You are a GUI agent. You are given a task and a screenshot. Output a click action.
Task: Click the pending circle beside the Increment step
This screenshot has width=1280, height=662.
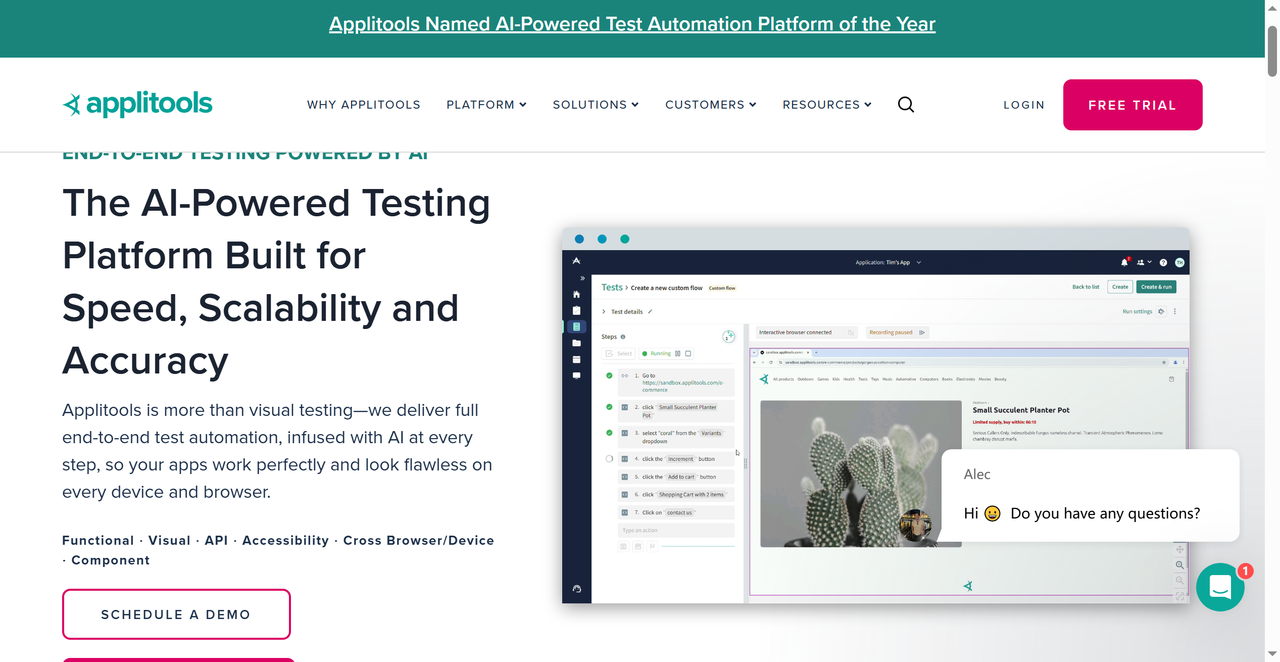point(609,459)
